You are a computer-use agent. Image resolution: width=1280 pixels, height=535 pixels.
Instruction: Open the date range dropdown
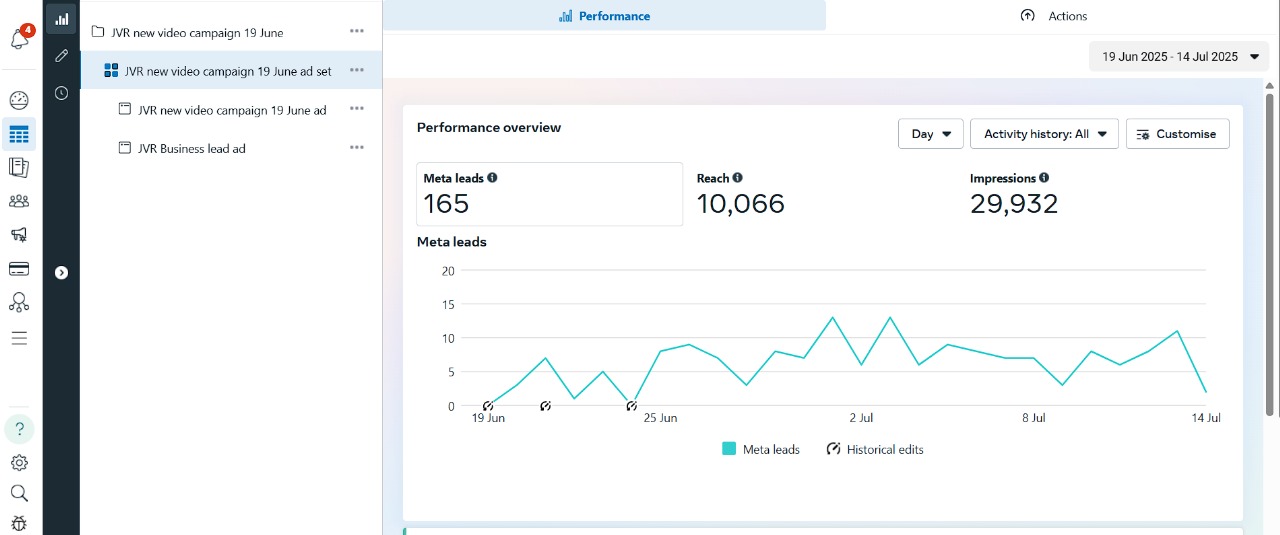pyautogui.click(x=1179, y=57)
